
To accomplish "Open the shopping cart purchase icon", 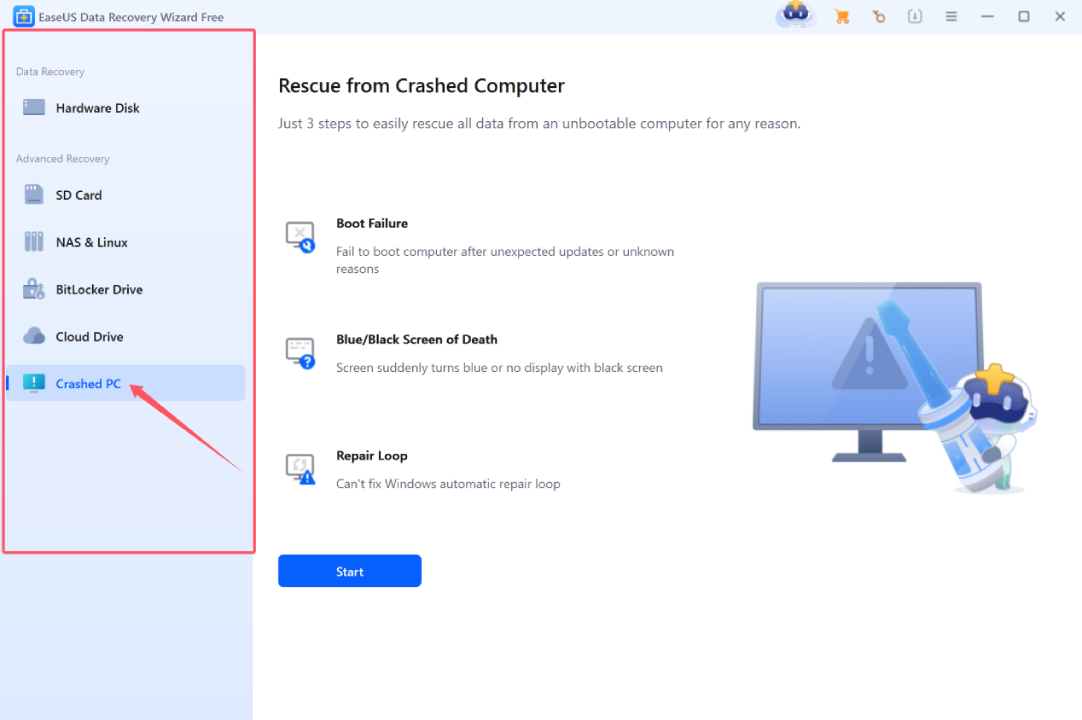I will [842, 17].
